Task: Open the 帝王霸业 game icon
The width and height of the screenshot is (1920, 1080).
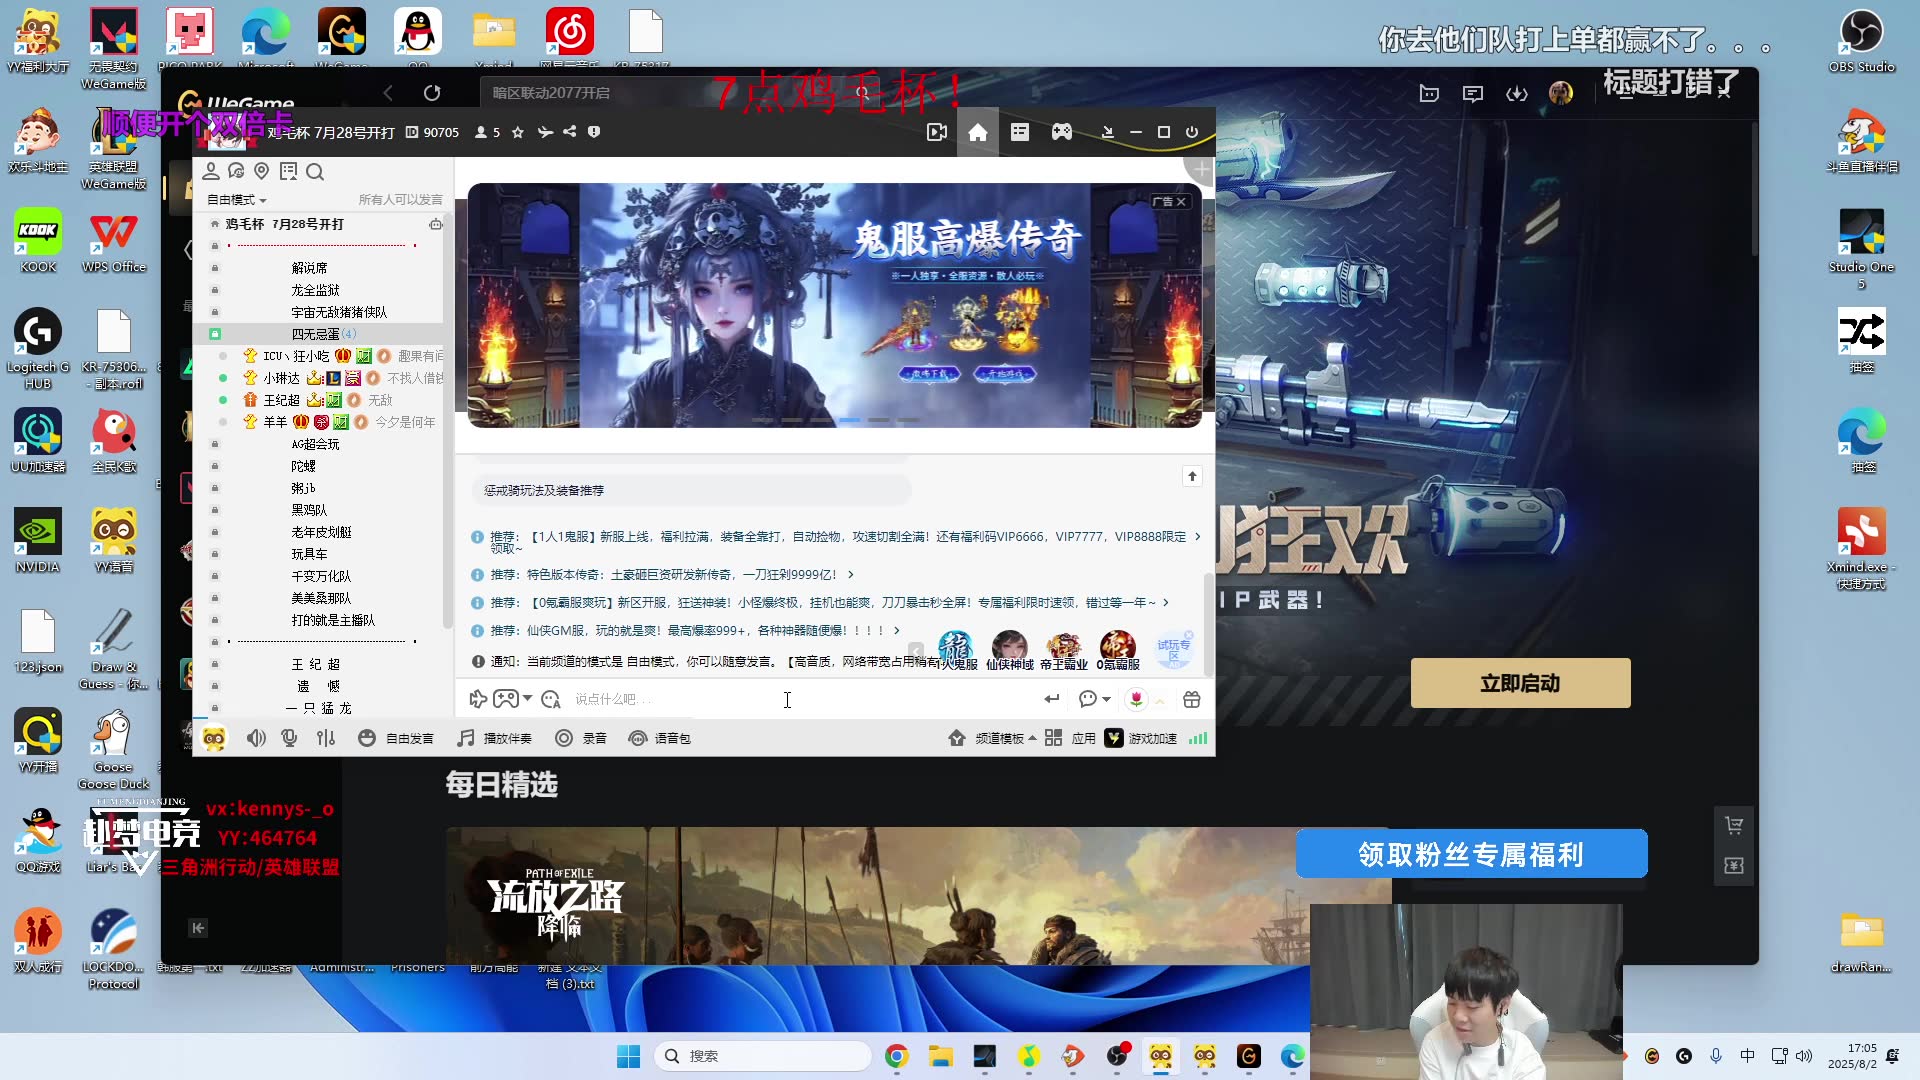Action: click(1064, 650)
